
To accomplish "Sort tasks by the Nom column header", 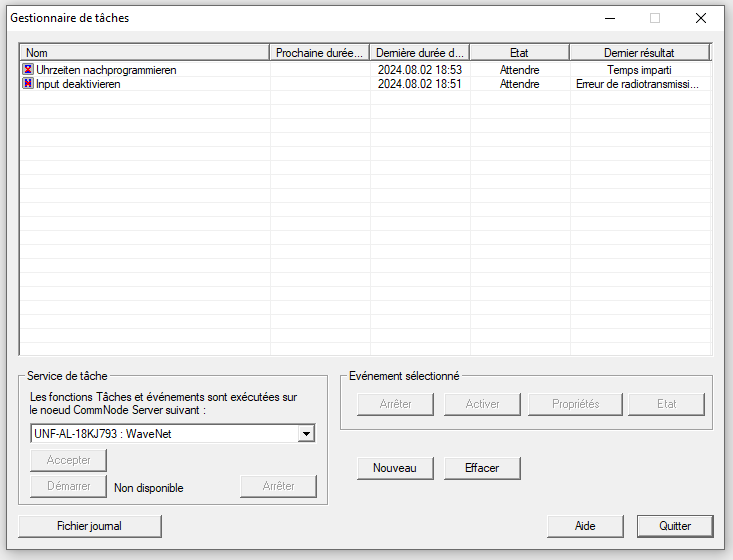I will pyautogui.click(x=144, y=52).
